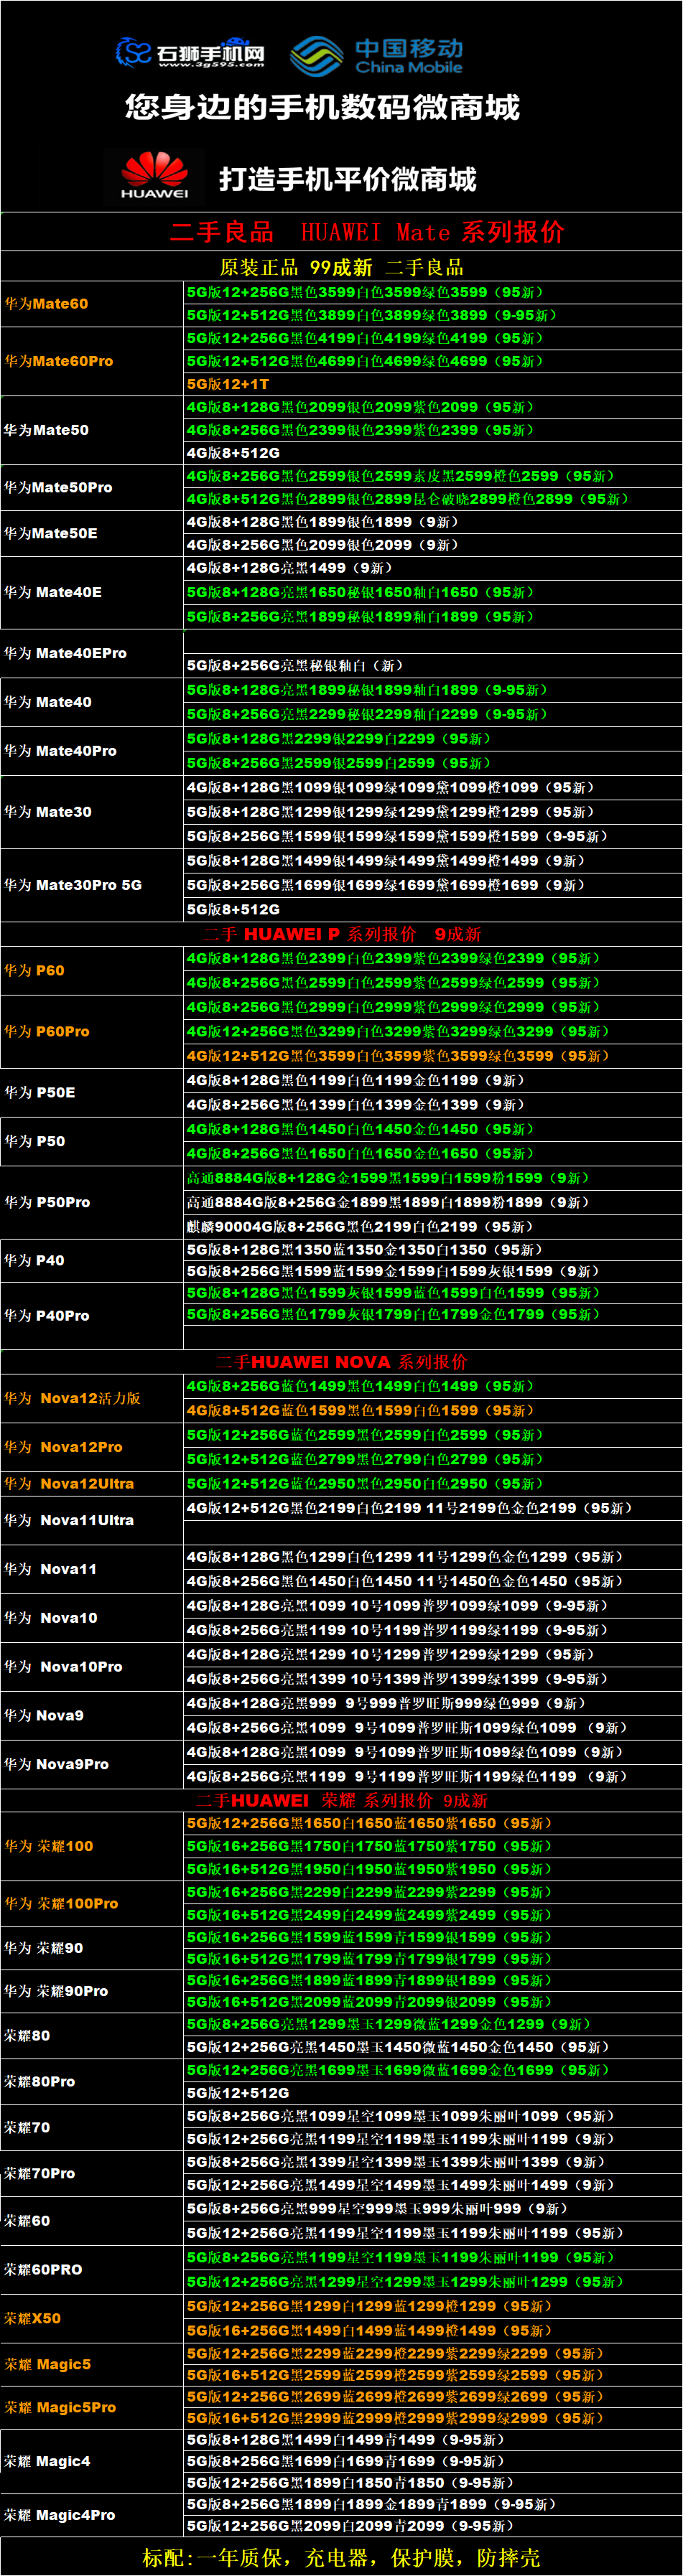
Task: Click the 麒麟90004G版8+256G price row
Action: (432, 1226)
